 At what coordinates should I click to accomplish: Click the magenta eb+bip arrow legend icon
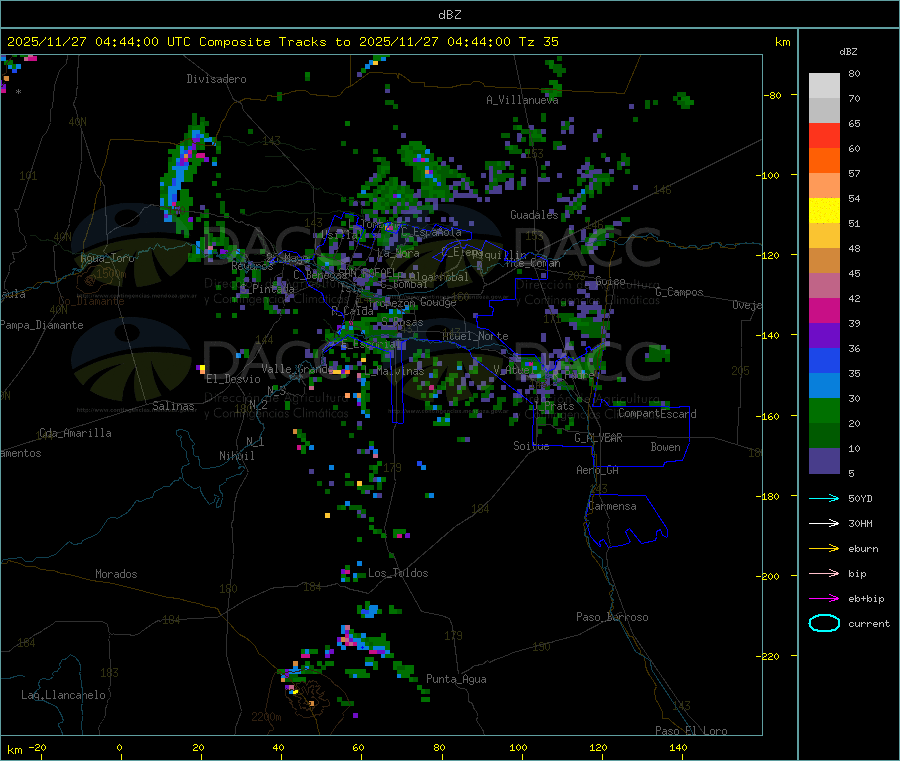(x=824, y=599)
